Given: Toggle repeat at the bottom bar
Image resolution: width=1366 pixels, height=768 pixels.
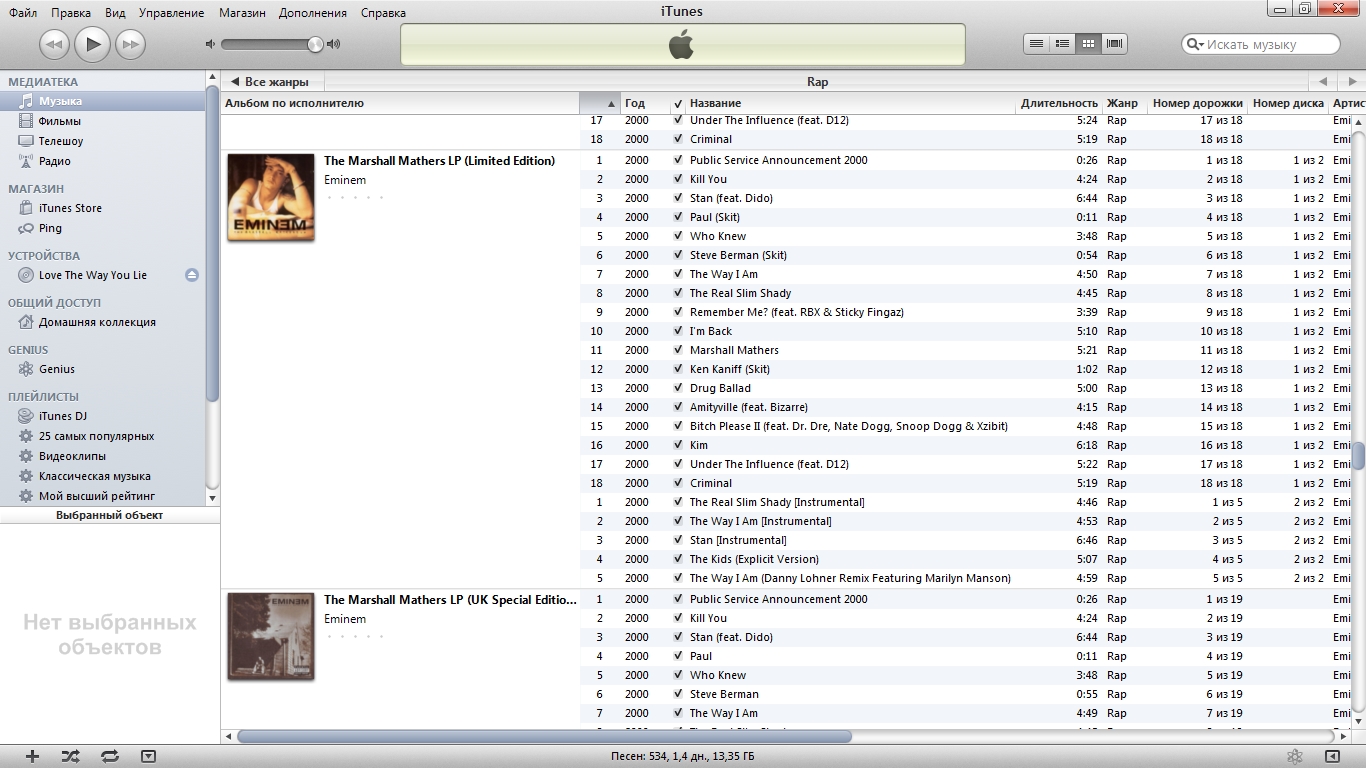Looking at the screenshot, I should point(110,757).
